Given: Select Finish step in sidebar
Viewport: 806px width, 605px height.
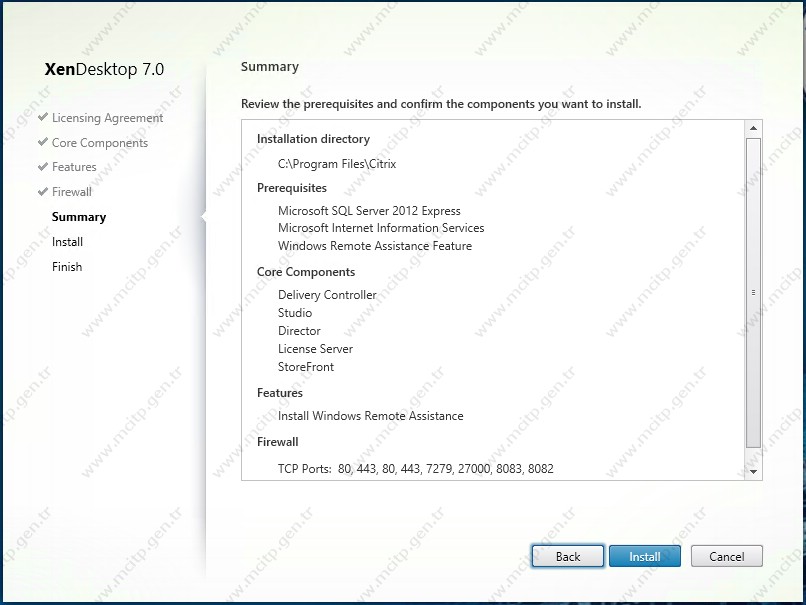Looking at the screenshot, I should pyautogui.click(x=67, y=266).
